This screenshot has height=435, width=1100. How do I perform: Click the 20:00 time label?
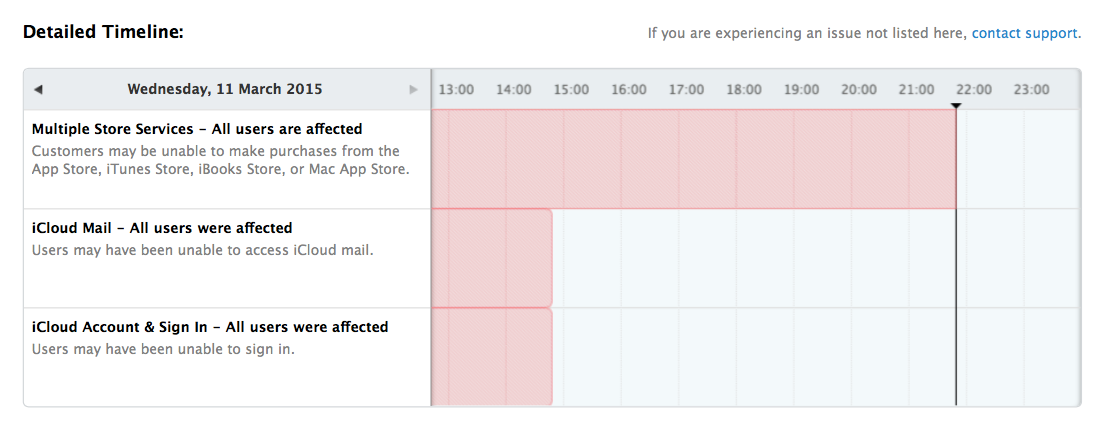[x=859, y=90]
